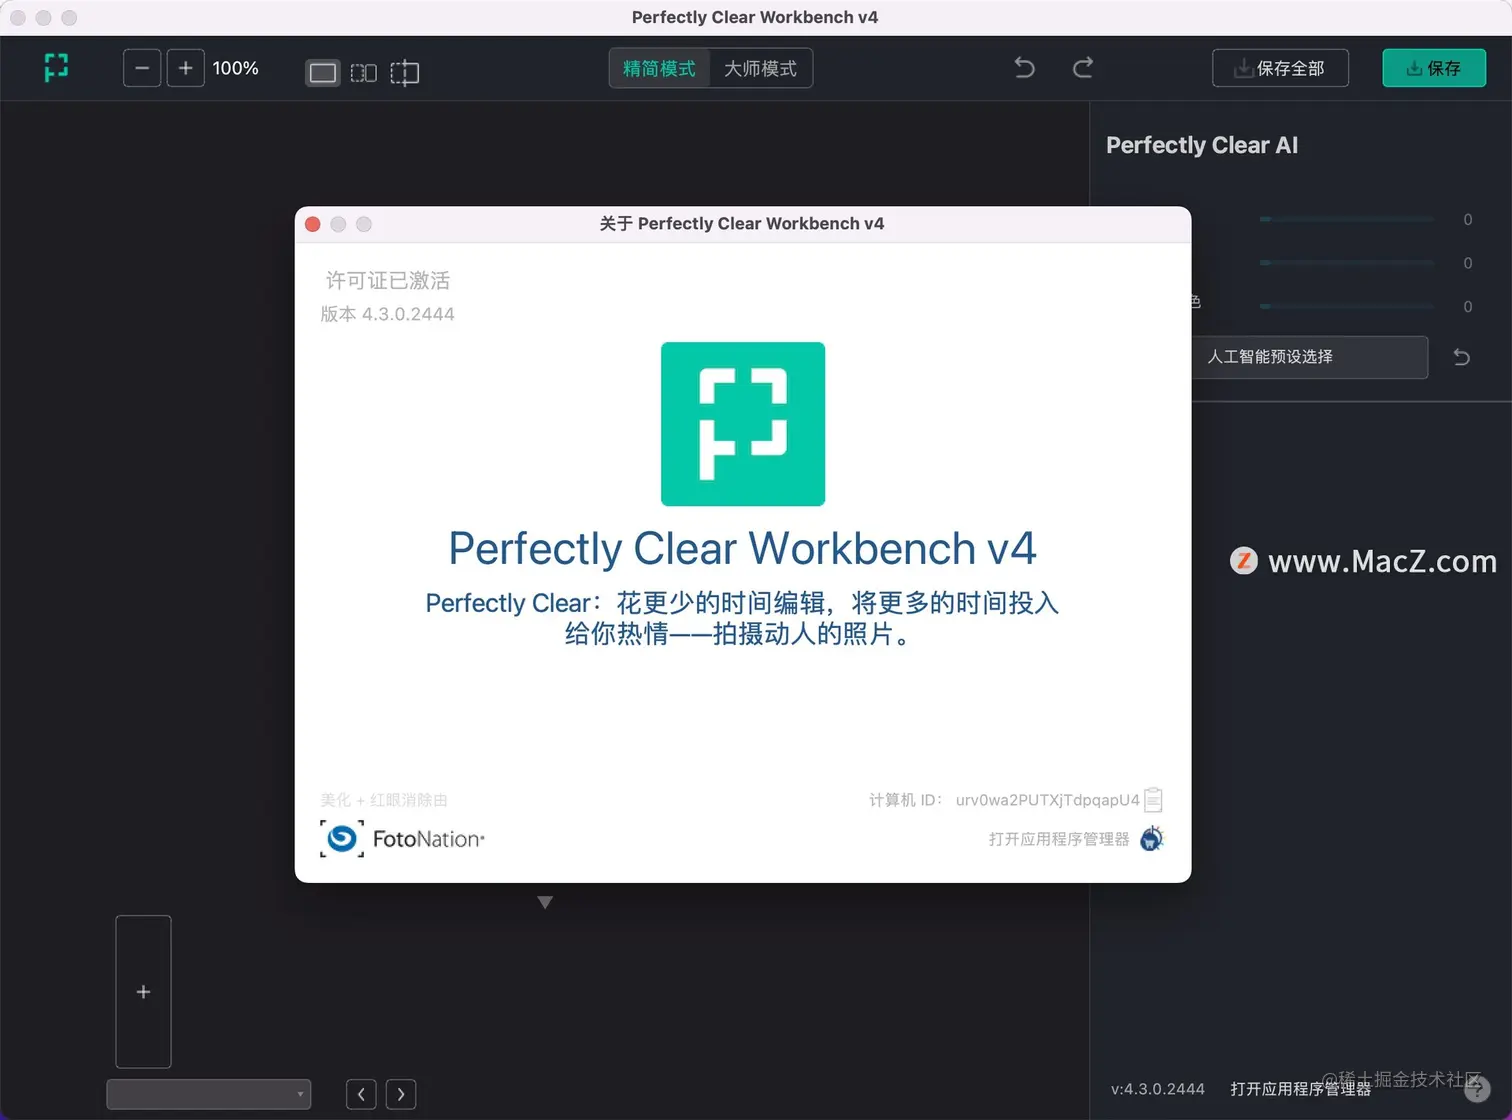Click 打开应用程序管理器 in About dialog
Image resolution: width=1512 pixels, height=1120 pixels.
(1059, 839)
